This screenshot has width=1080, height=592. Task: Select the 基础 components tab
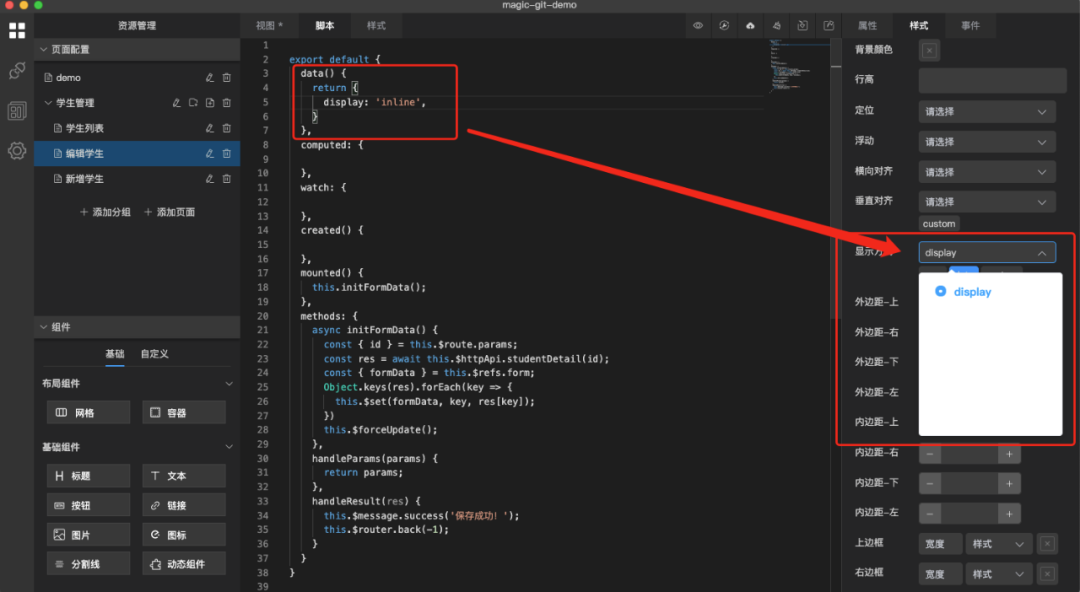tap(115, 354)
